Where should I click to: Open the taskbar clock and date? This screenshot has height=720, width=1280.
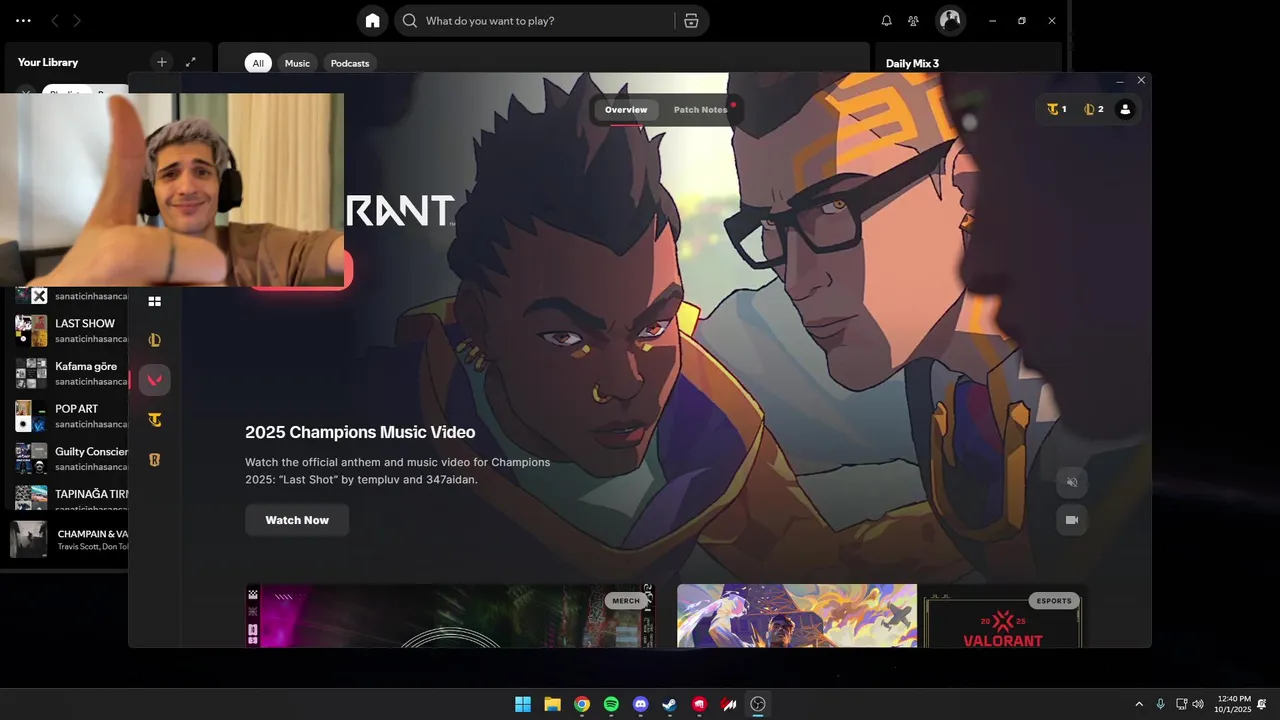coord(1233,704)
